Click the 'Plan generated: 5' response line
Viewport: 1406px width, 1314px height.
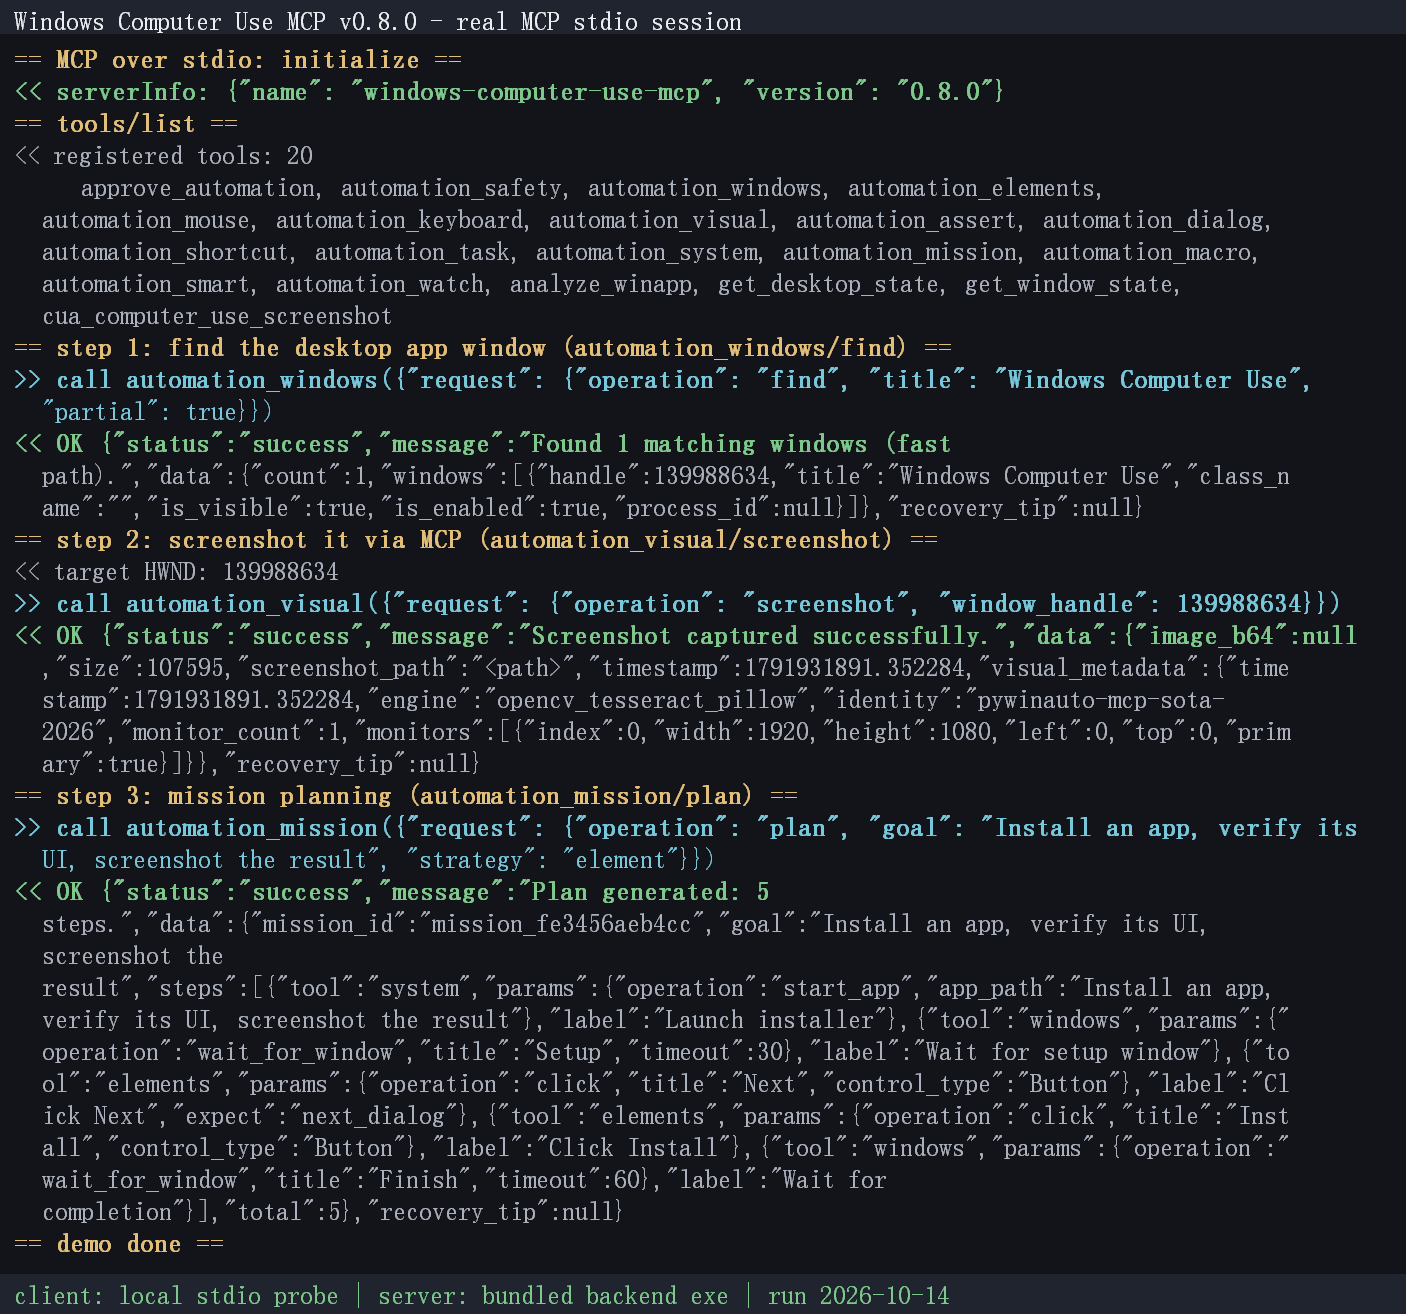(392, 892)
